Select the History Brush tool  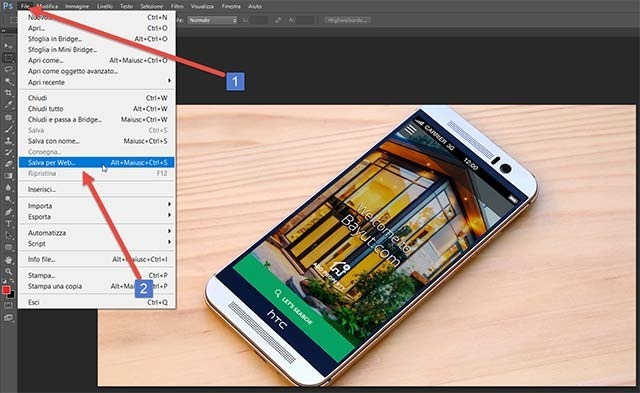click(x=8, y=153)
